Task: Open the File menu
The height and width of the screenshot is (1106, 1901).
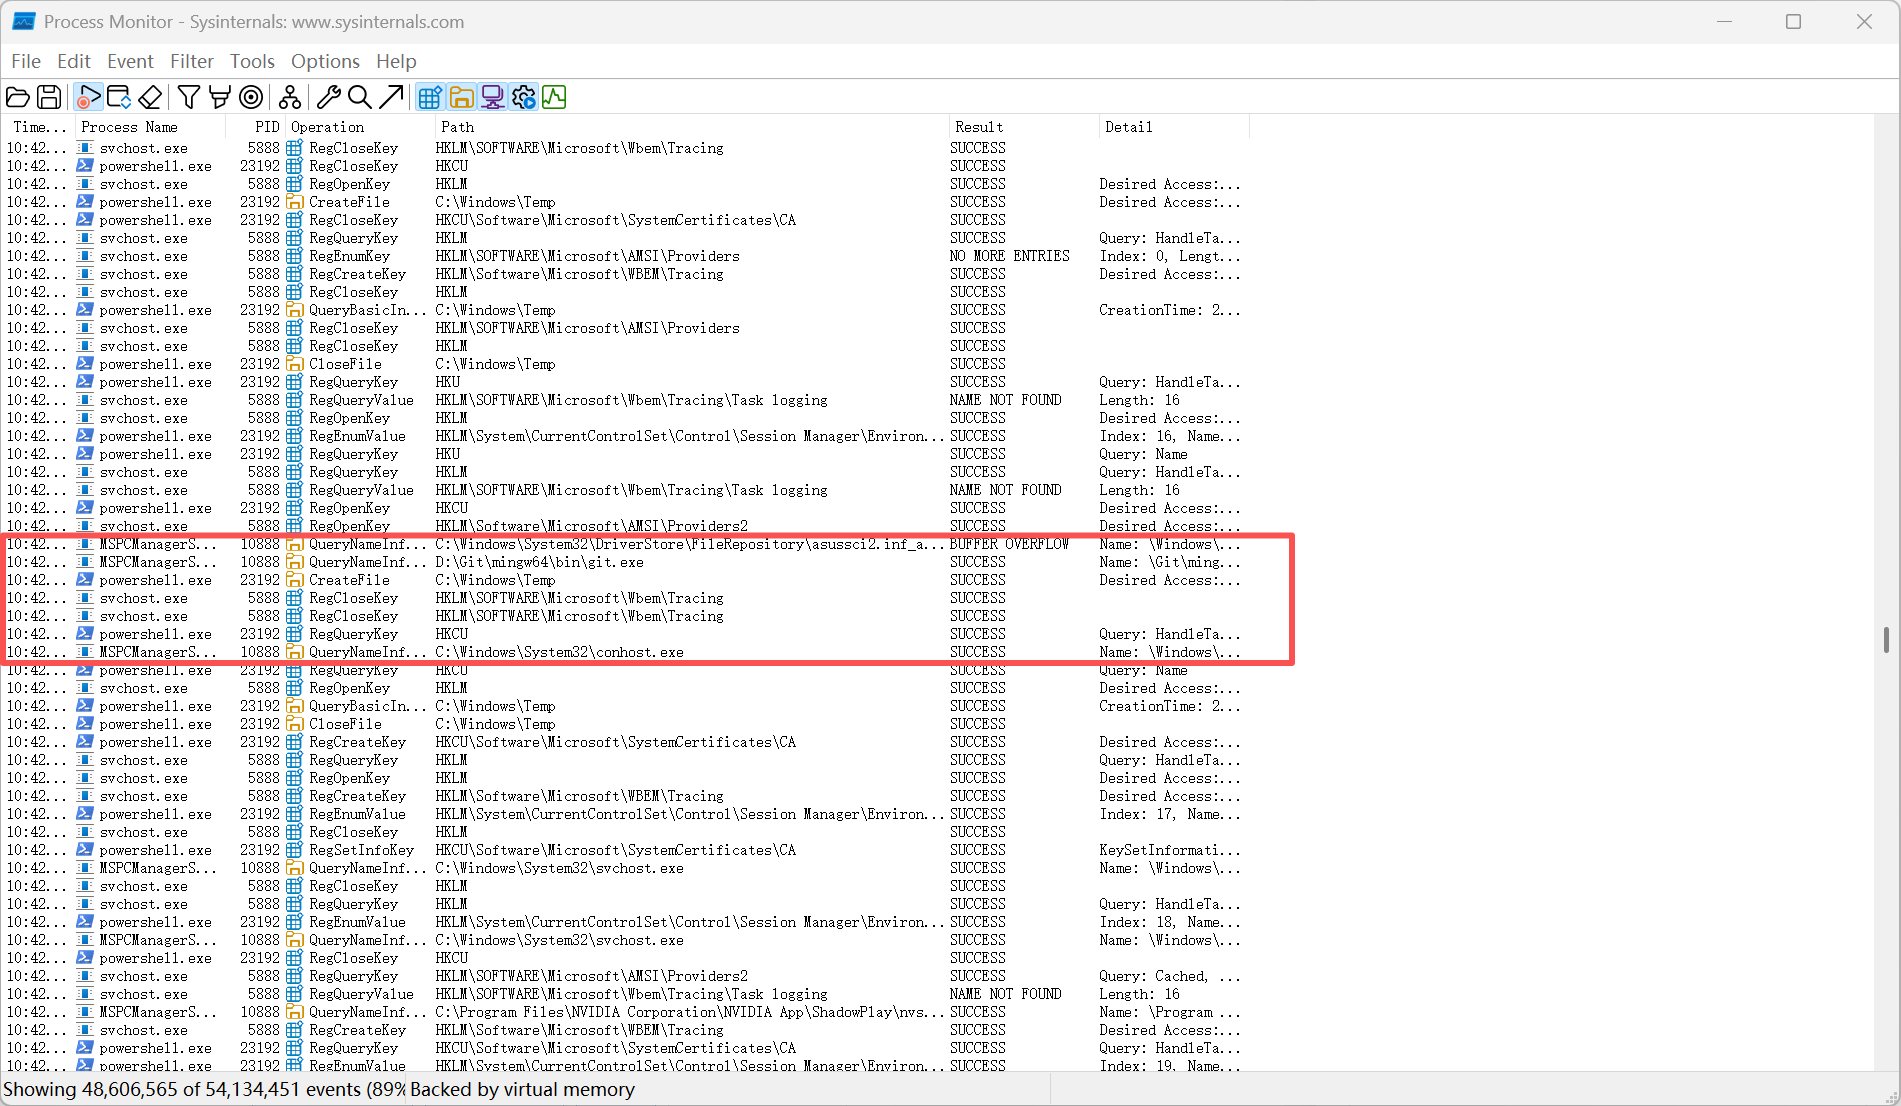Action: 26,61
